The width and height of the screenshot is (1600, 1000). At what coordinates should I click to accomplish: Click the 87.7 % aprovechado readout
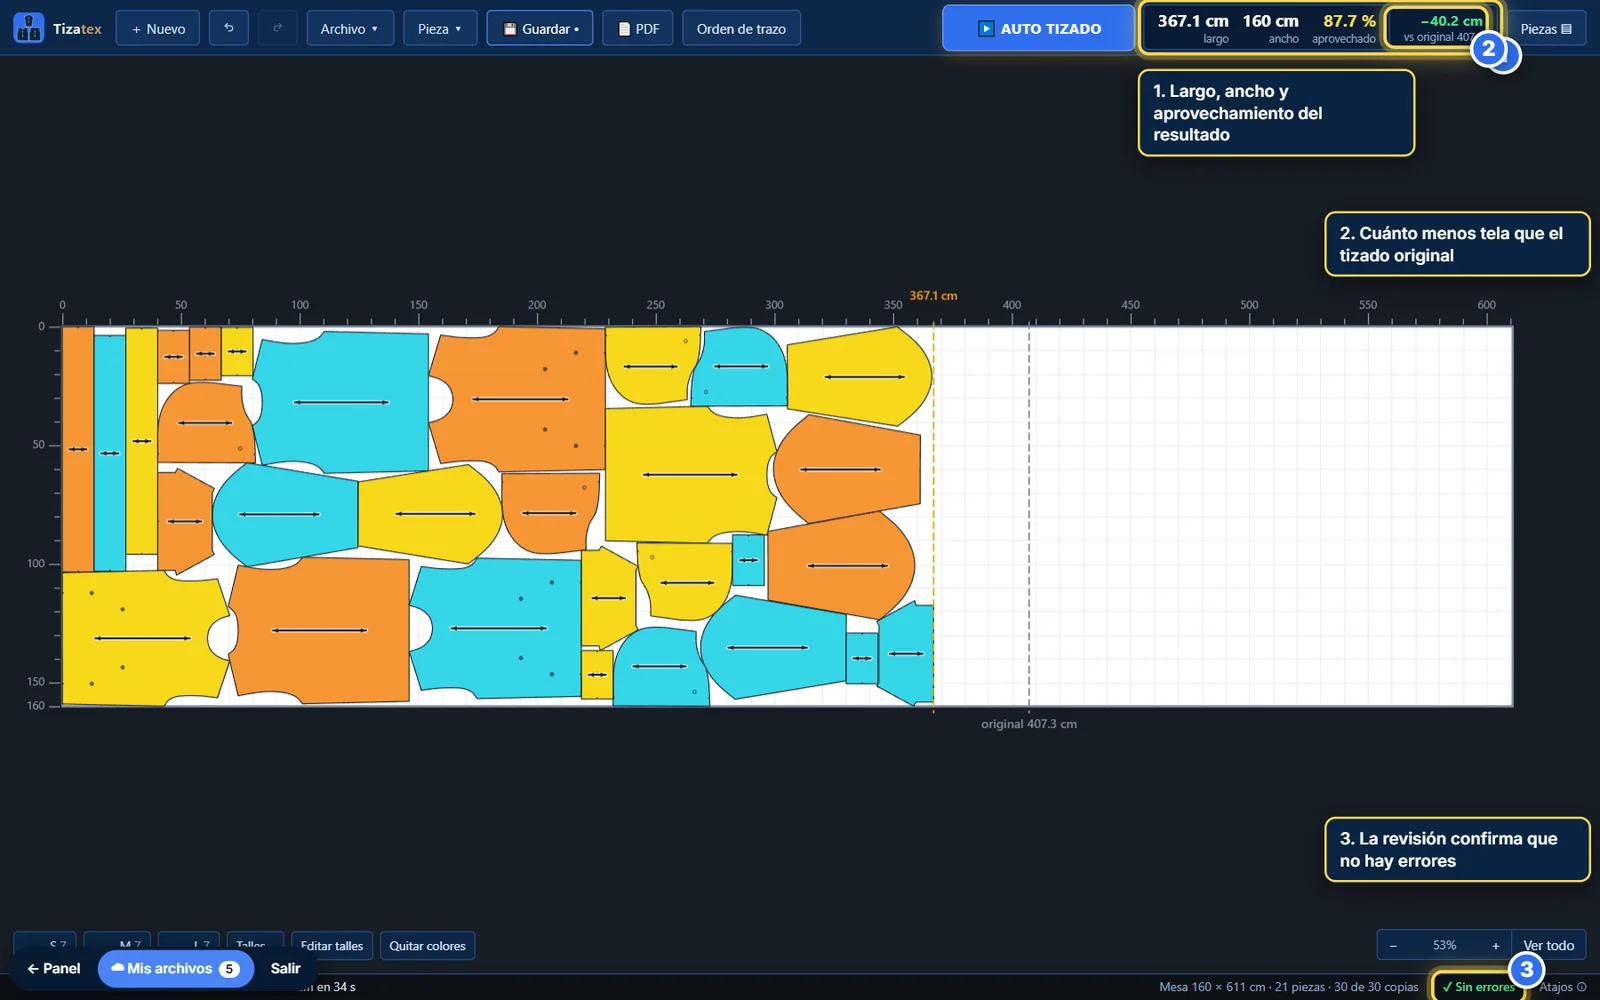coord(1345,28)
